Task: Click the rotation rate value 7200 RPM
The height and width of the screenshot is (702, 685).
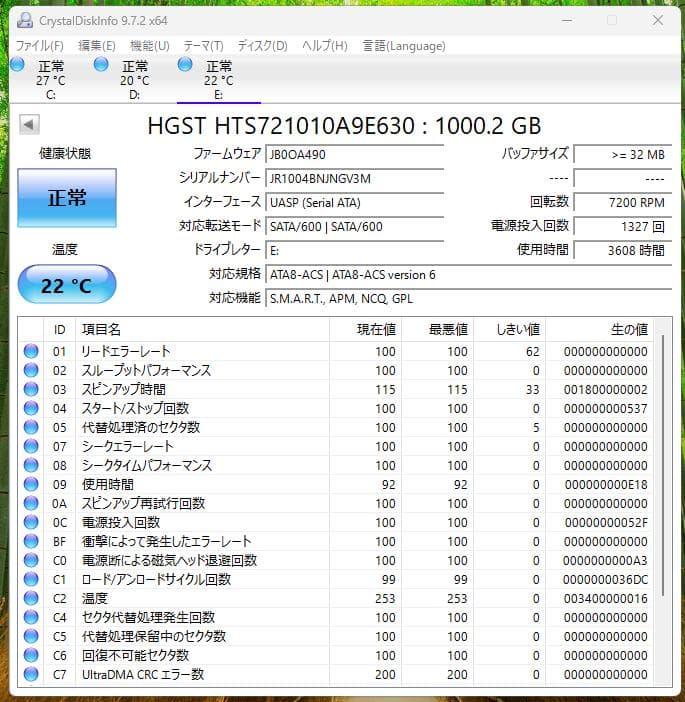Action: point(623,202)
